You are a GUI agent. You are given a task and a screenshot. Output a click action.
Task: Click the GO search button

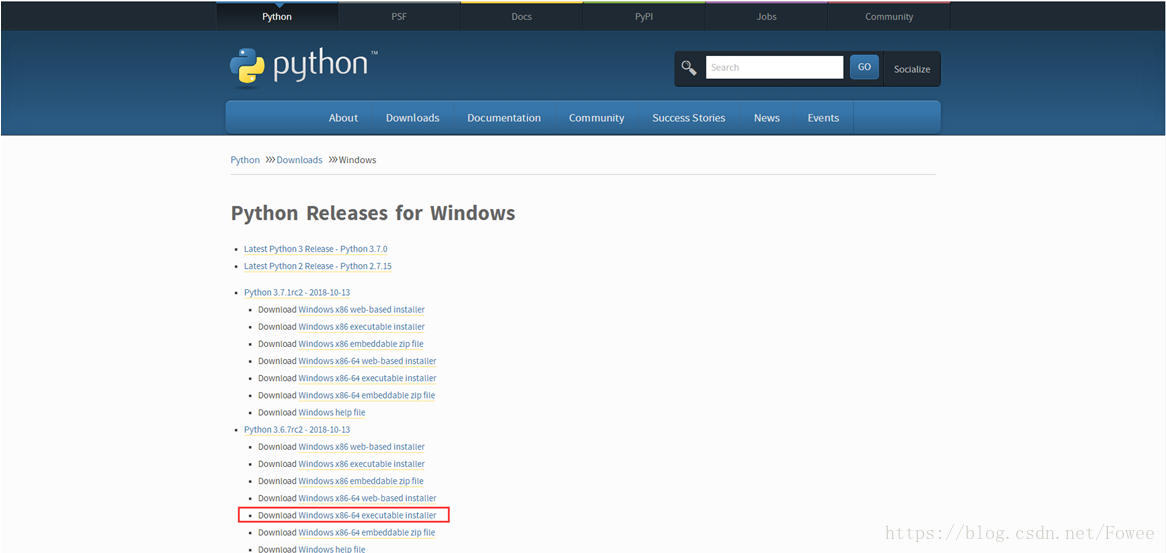click(x=864, y=67)
